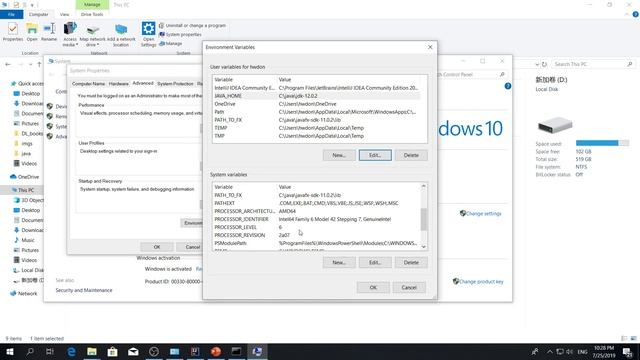Select the Computer Name tab in System Properties
Image resolution: width=640 pixels, height=360 pixels.
tap(88, 84)
